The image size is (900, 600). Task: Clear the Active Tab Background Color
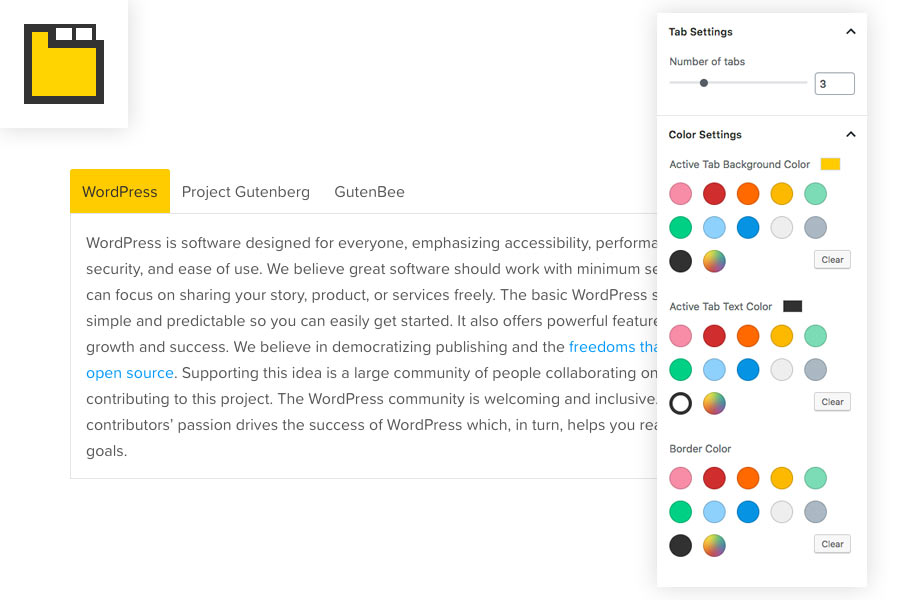[x=831, y=259]
